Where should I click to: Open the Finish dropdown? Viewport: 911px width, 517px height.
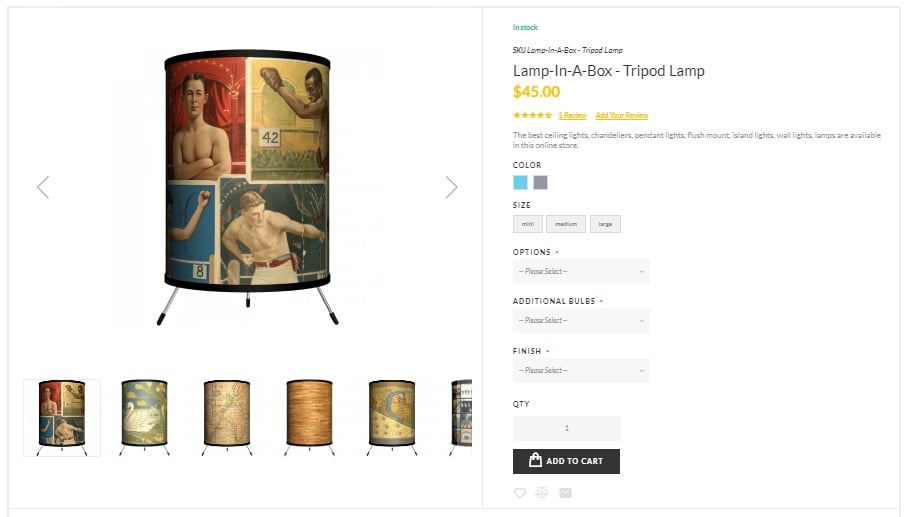pyautogui.click(x=581, y=370)
